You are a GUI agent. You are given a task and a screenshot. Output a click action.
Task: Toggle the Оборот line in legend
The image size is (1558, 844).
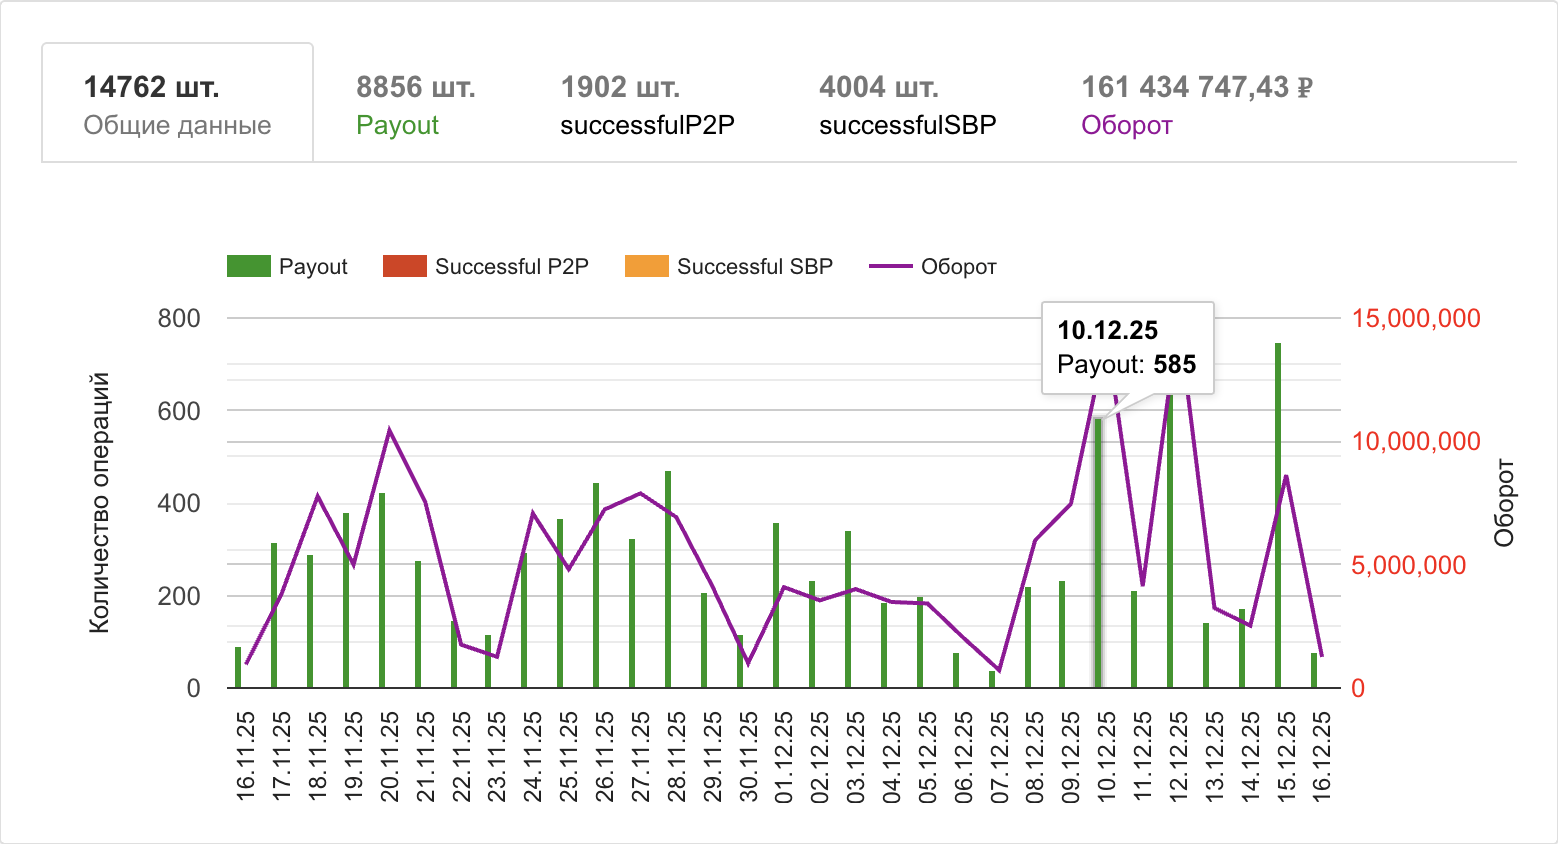tap(933, 267)
